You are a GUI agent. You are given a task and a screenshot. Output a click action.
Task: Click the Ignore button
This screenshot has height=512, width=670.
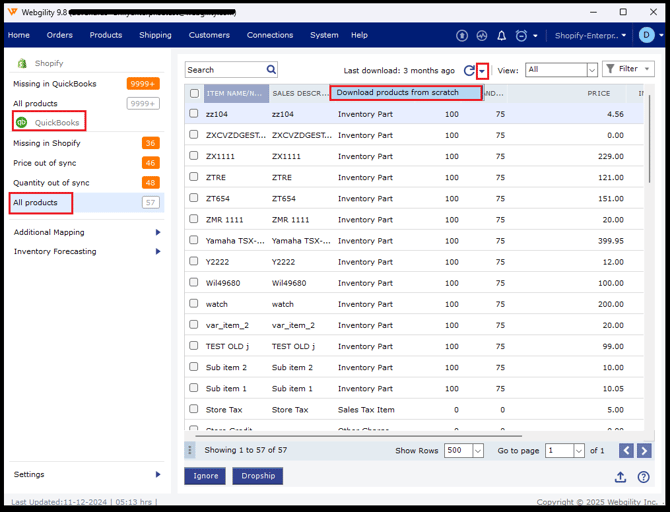[205, 476]
